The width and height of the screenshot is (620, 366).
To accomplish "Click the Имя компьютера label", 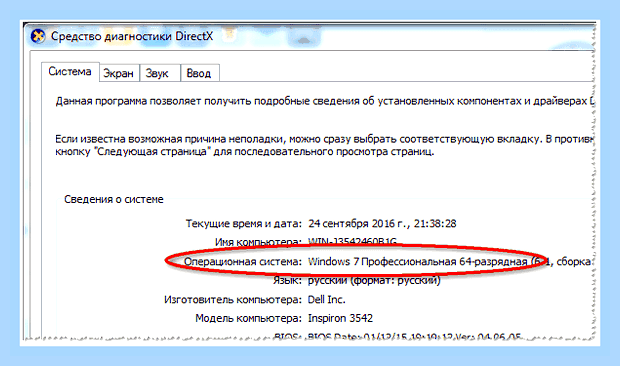I will tap(258, 241).
